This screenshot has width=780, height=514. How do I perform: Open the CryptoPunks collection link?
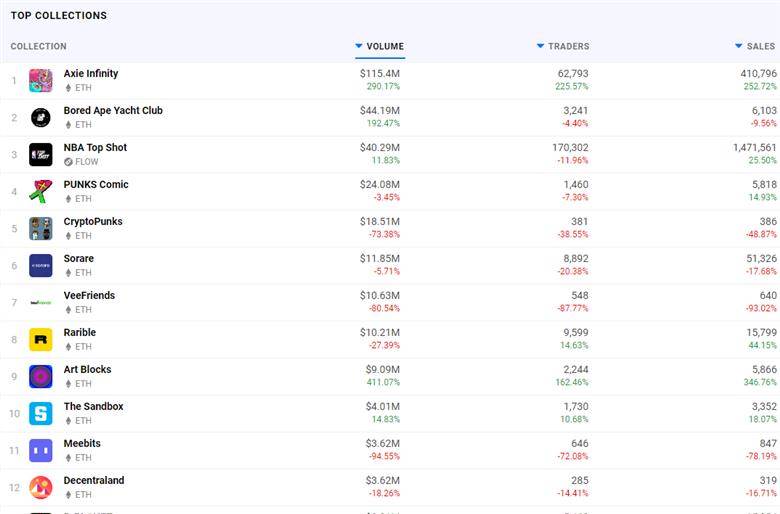[93, 221]
